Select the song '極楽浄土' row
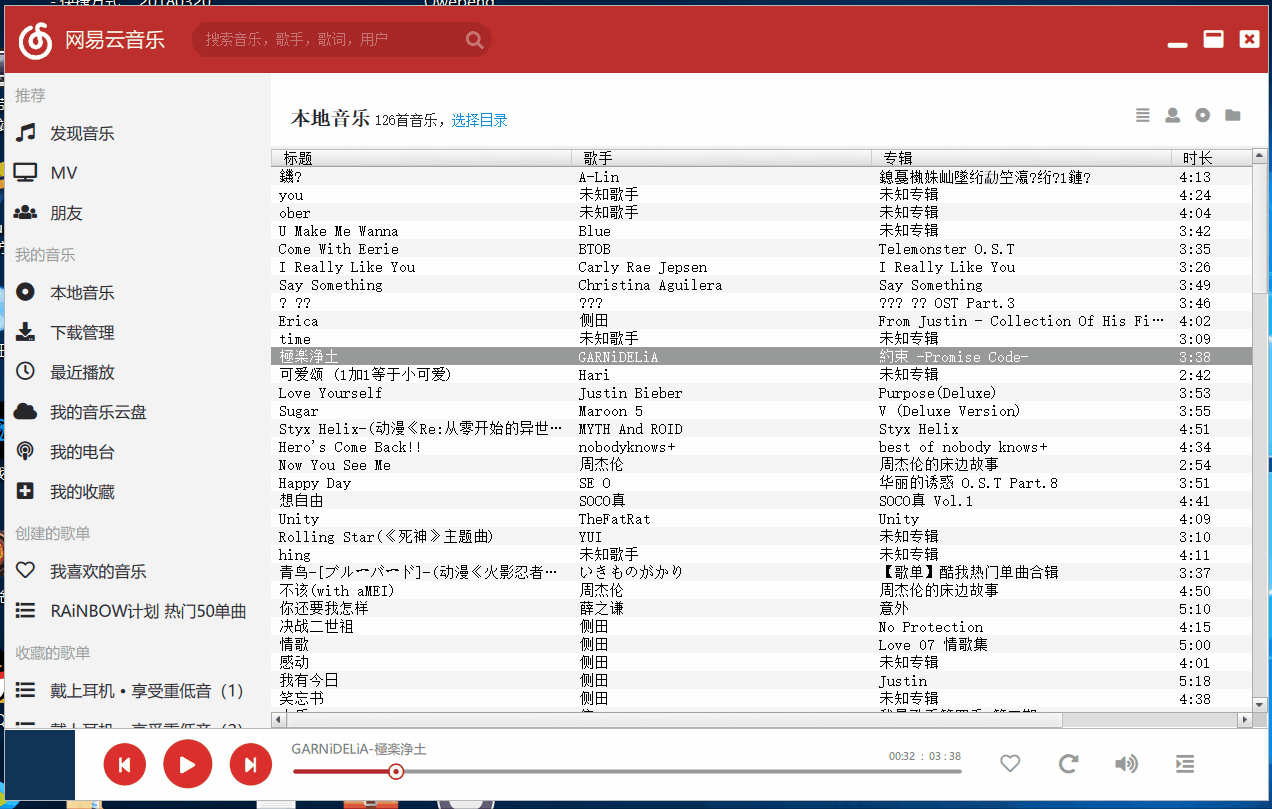 [761, 357]
